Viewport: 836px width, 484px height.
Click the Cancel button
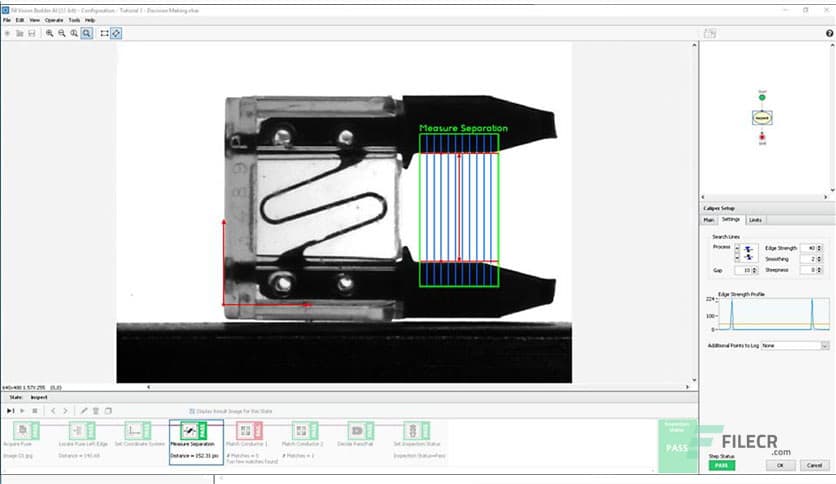[813, 465]
